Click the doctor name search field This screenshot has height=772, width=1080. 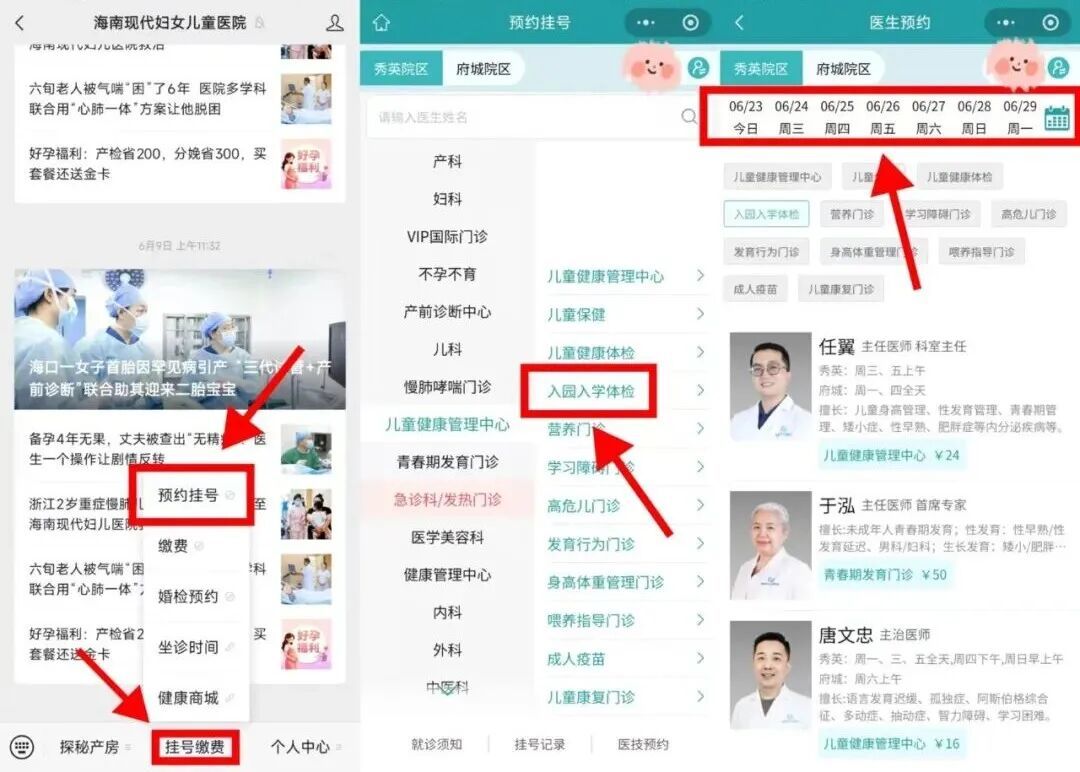click(x=533, y=117)
